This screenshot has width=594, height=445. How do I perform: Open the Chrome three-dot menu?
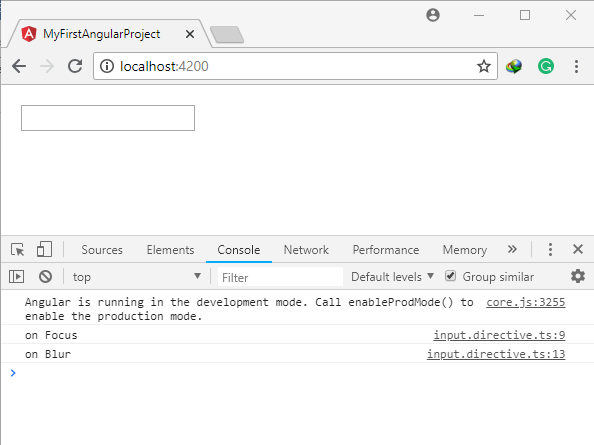click(576, 66)
